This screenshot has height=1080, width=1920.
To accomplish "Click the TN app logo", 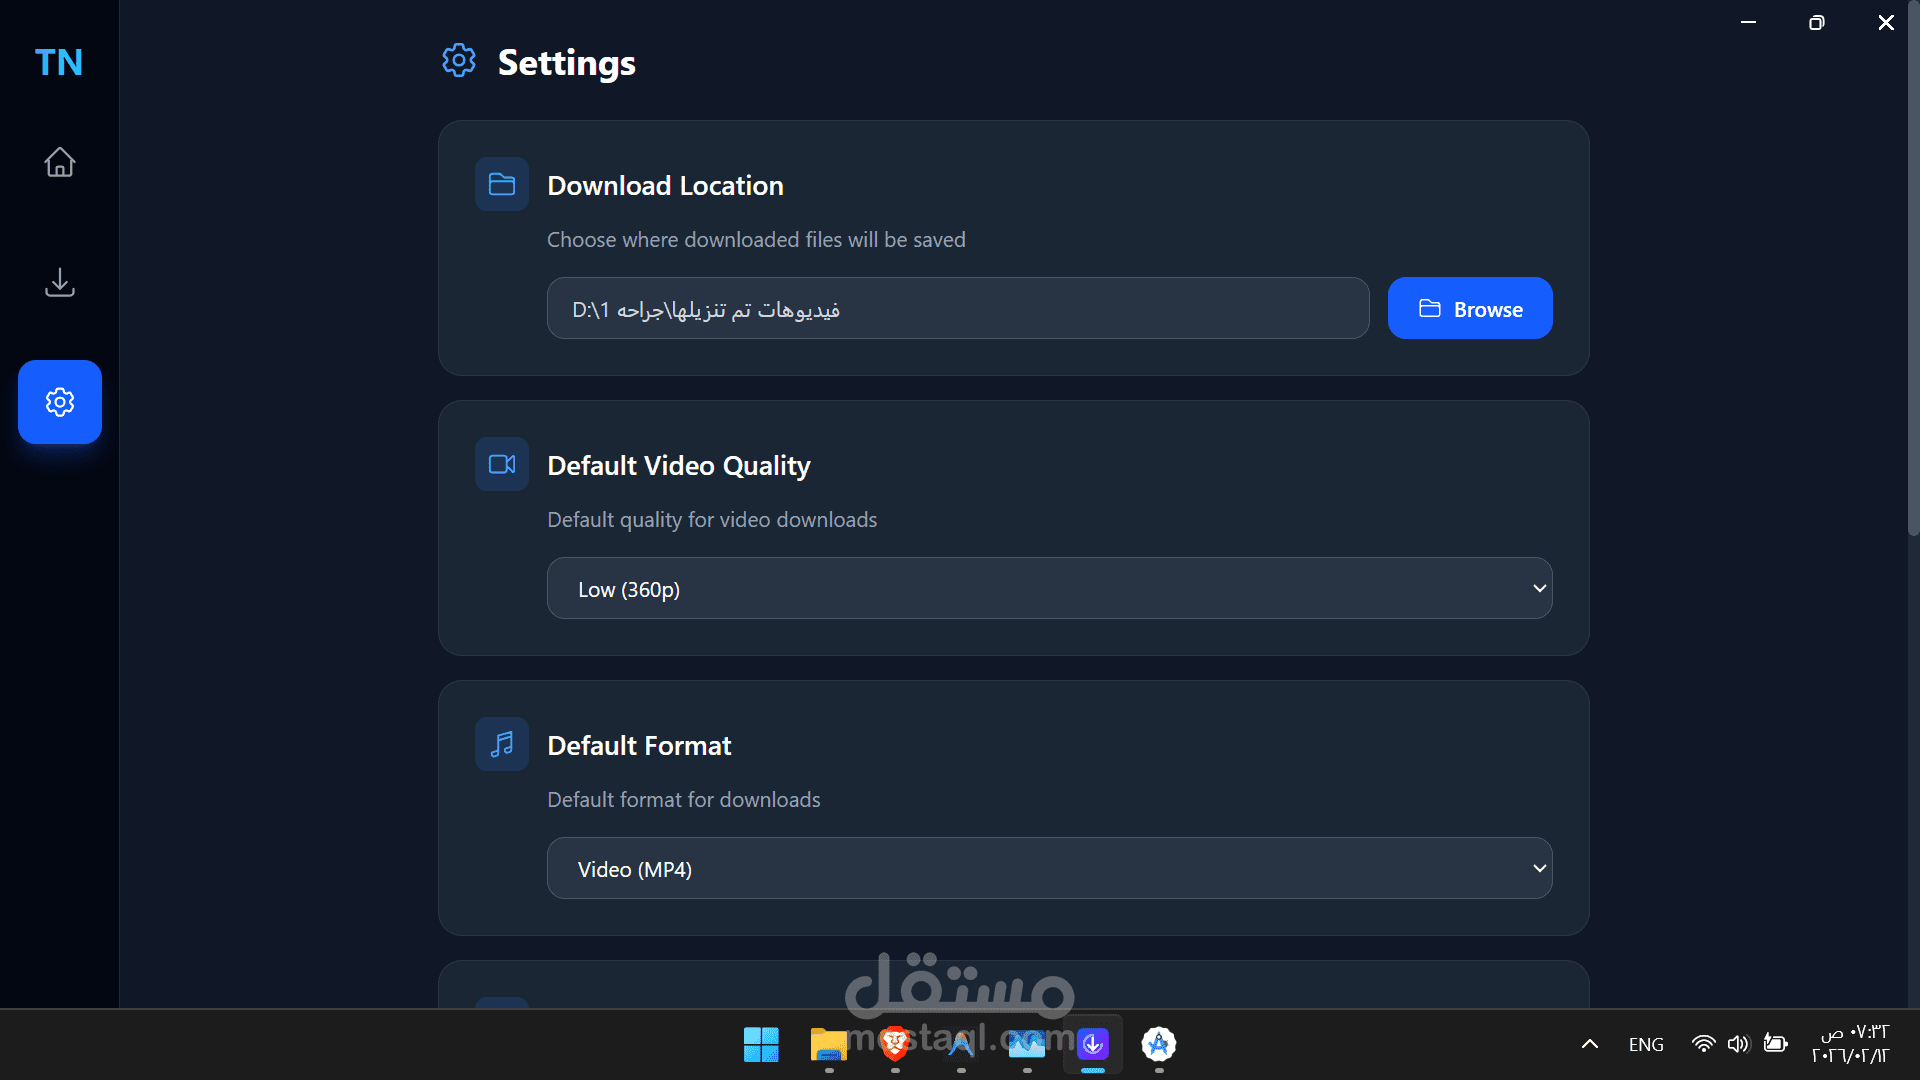I will [x=59, y=63].
